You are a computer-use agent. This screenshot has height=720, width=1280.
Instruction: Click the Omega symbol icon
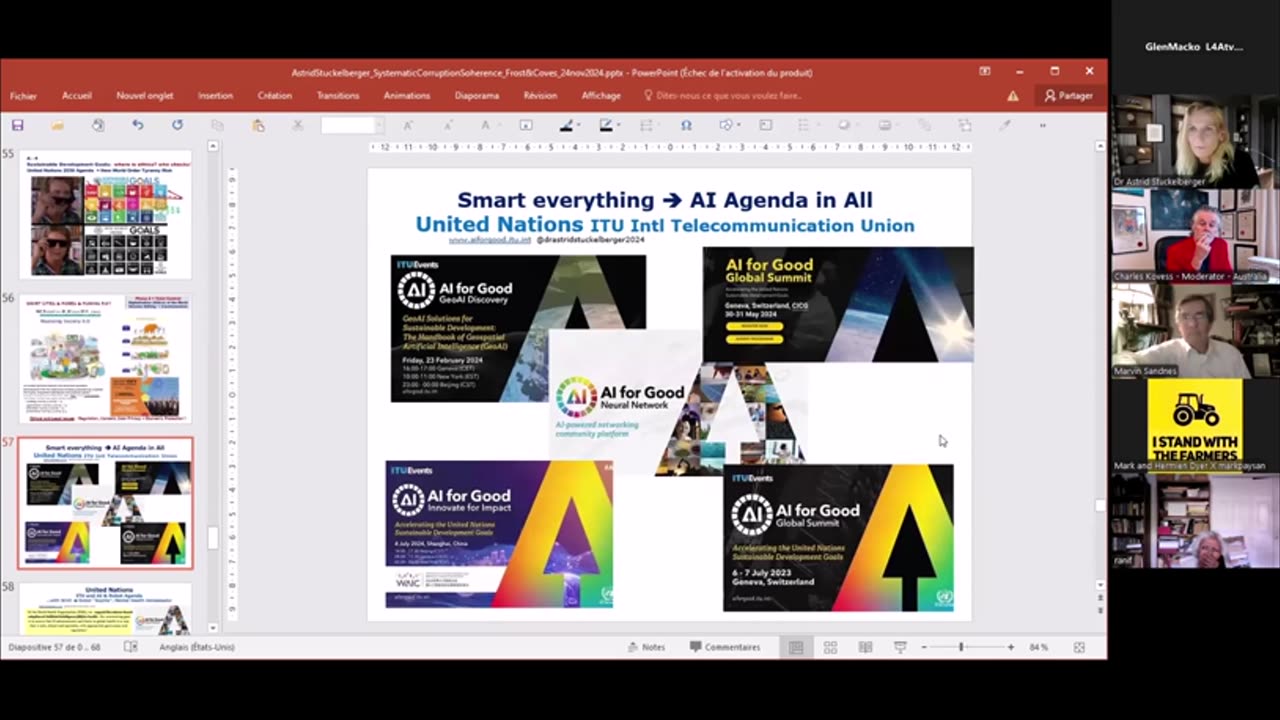[x=686, y=125]
